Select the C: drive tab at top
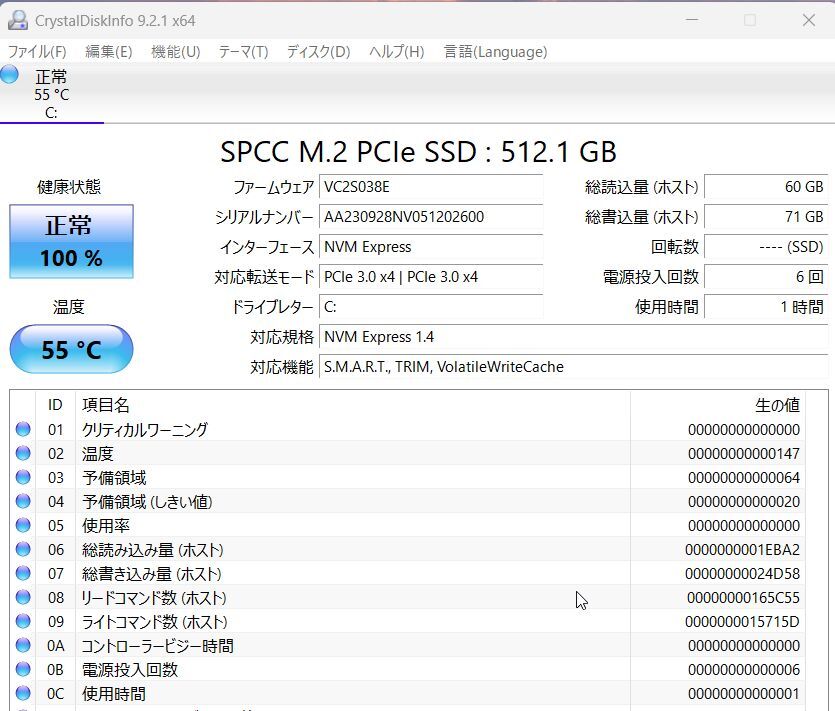 pyautogui.click(x=51, y=95)
